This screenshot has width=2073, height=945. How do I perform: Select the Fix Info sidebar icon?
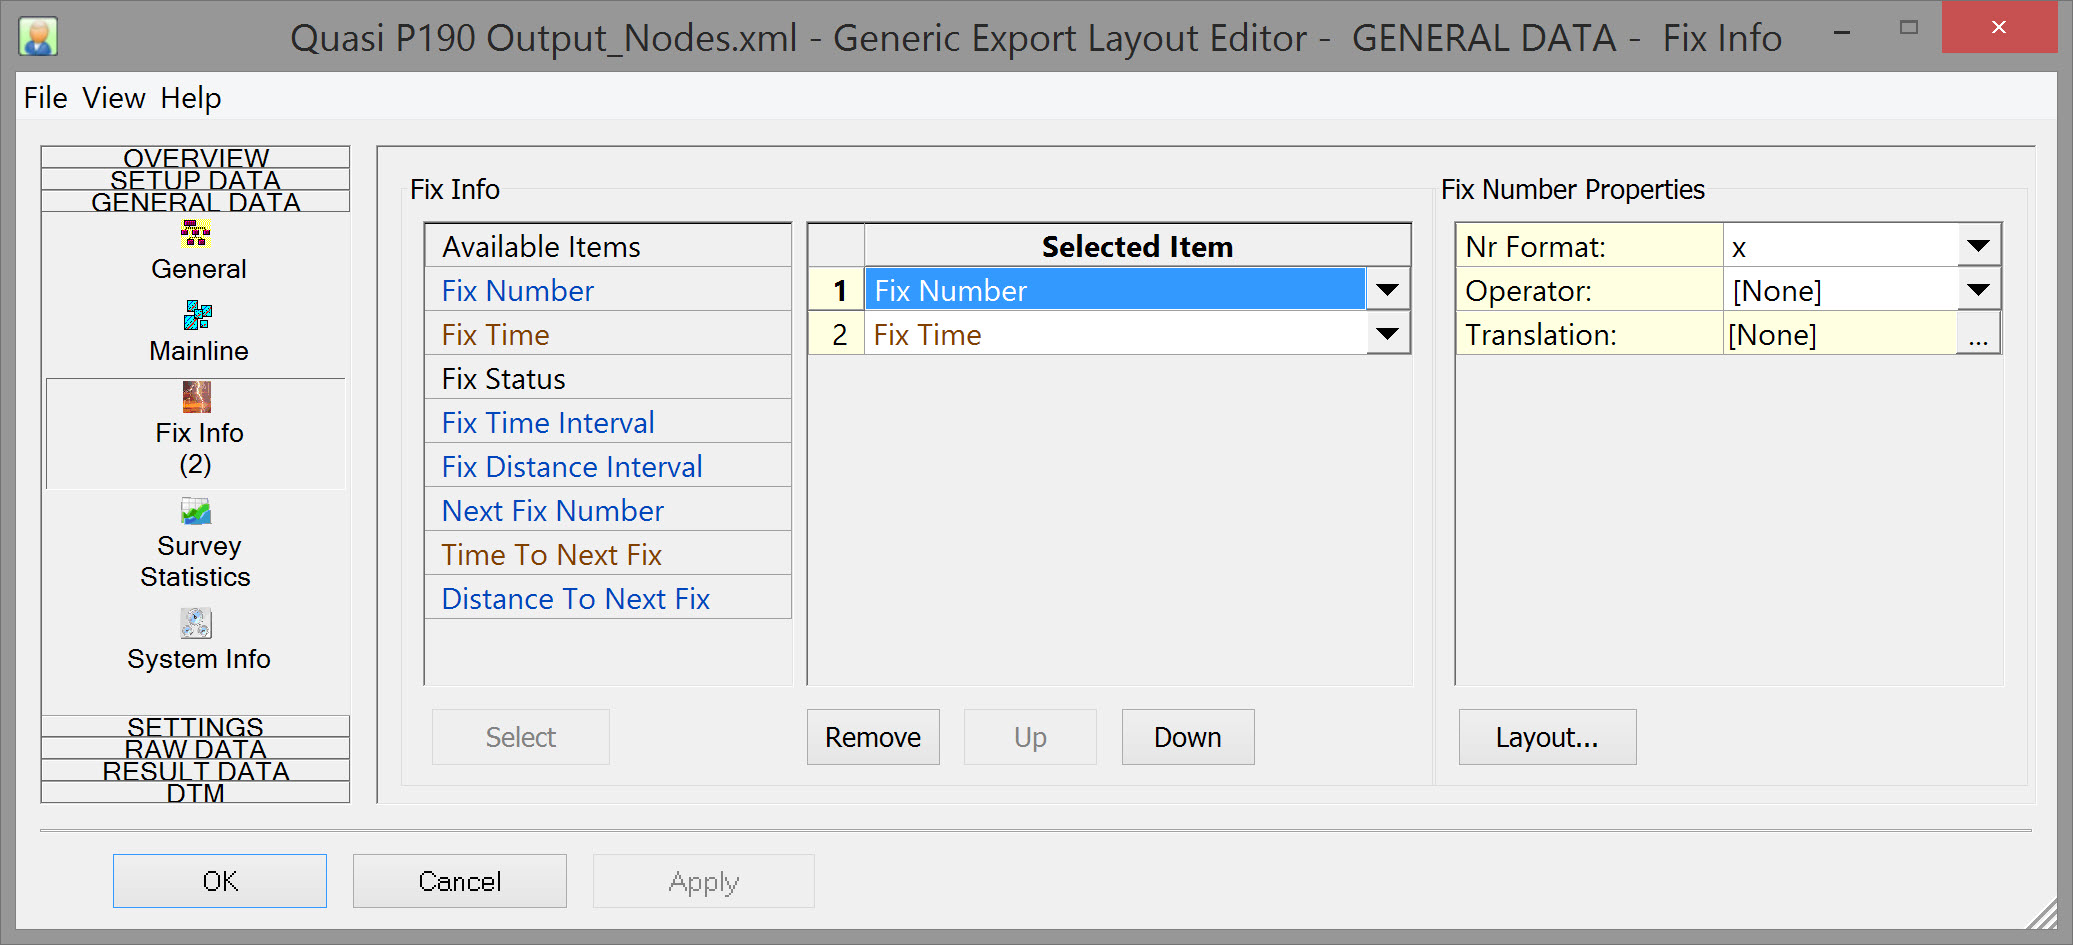(x=197, y=398)
